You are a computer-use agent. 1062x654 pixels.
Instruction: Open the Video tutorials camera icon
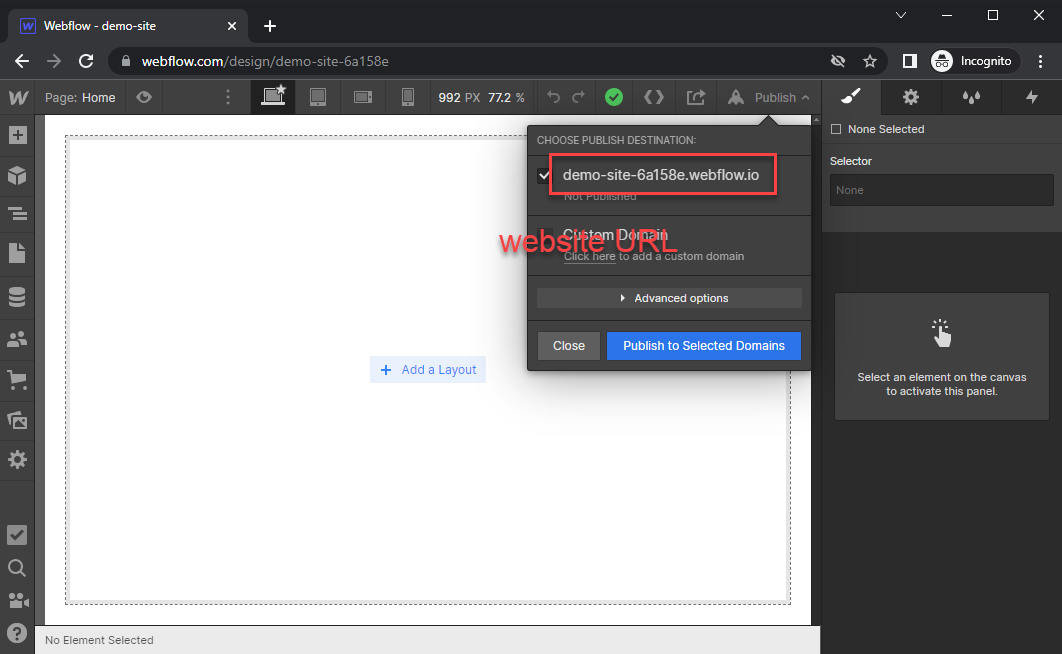tap(18, 600)
